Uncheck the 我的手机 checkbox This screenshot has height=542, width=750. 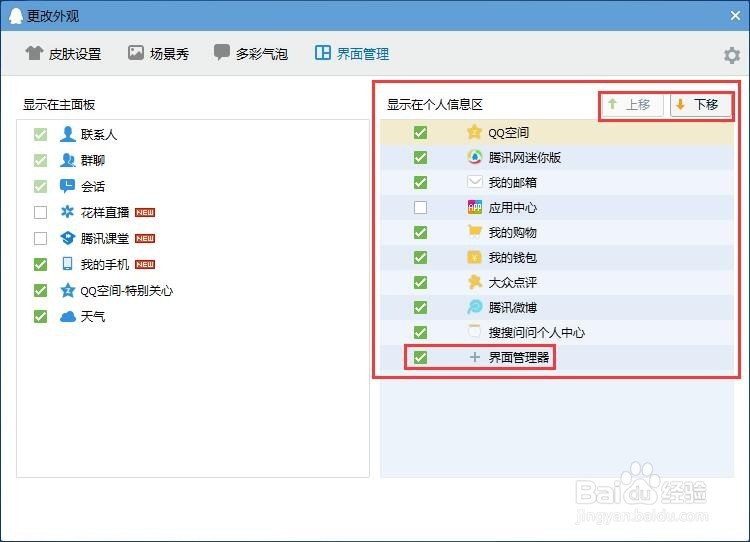pos(41,264)
